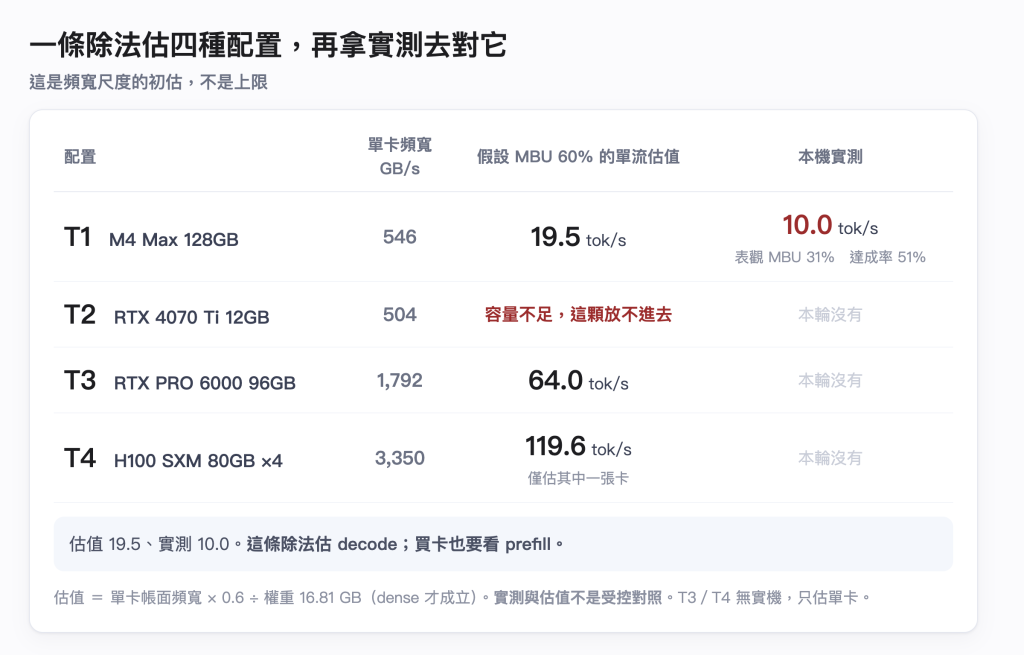Click the 表觀 MBU 31% note
The image size is (1024, 655).
tap(784, 257)
